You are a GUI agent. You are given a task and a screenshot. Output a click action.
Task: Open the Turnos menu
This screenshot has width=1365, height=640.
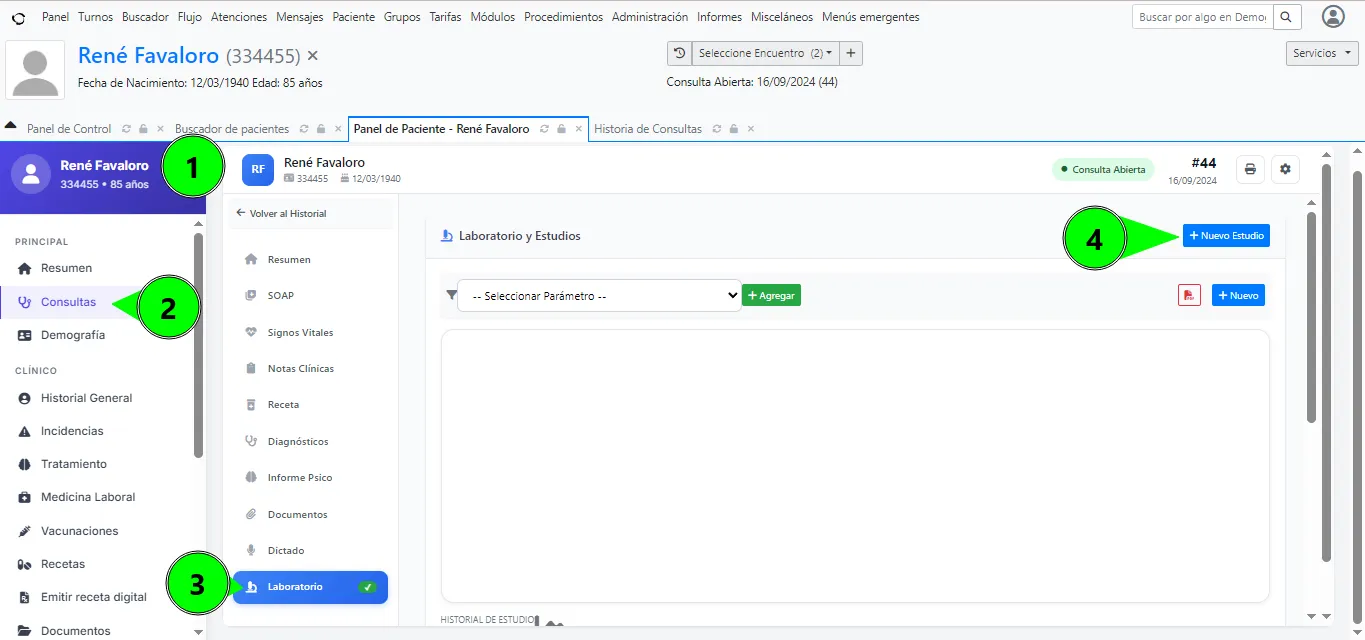(x=95, y=17)
